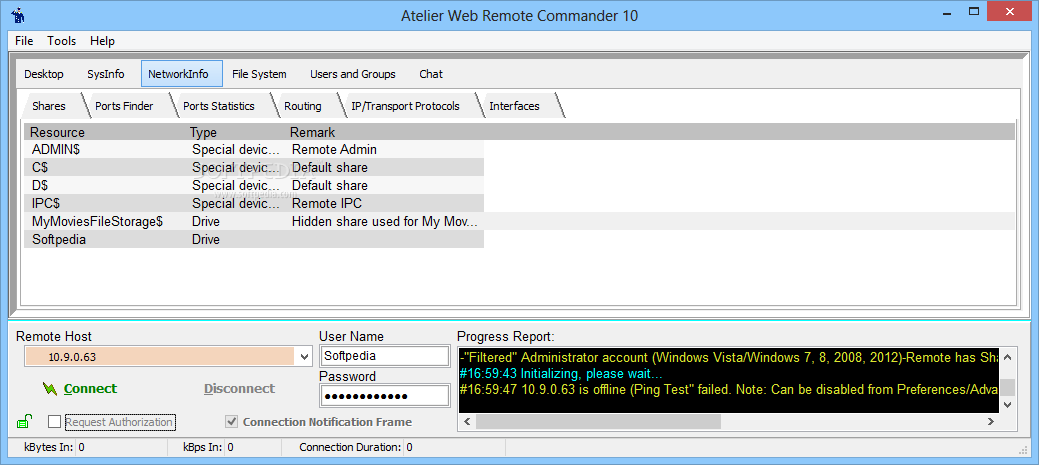Open the Tools menu

(x=62, y=41)
